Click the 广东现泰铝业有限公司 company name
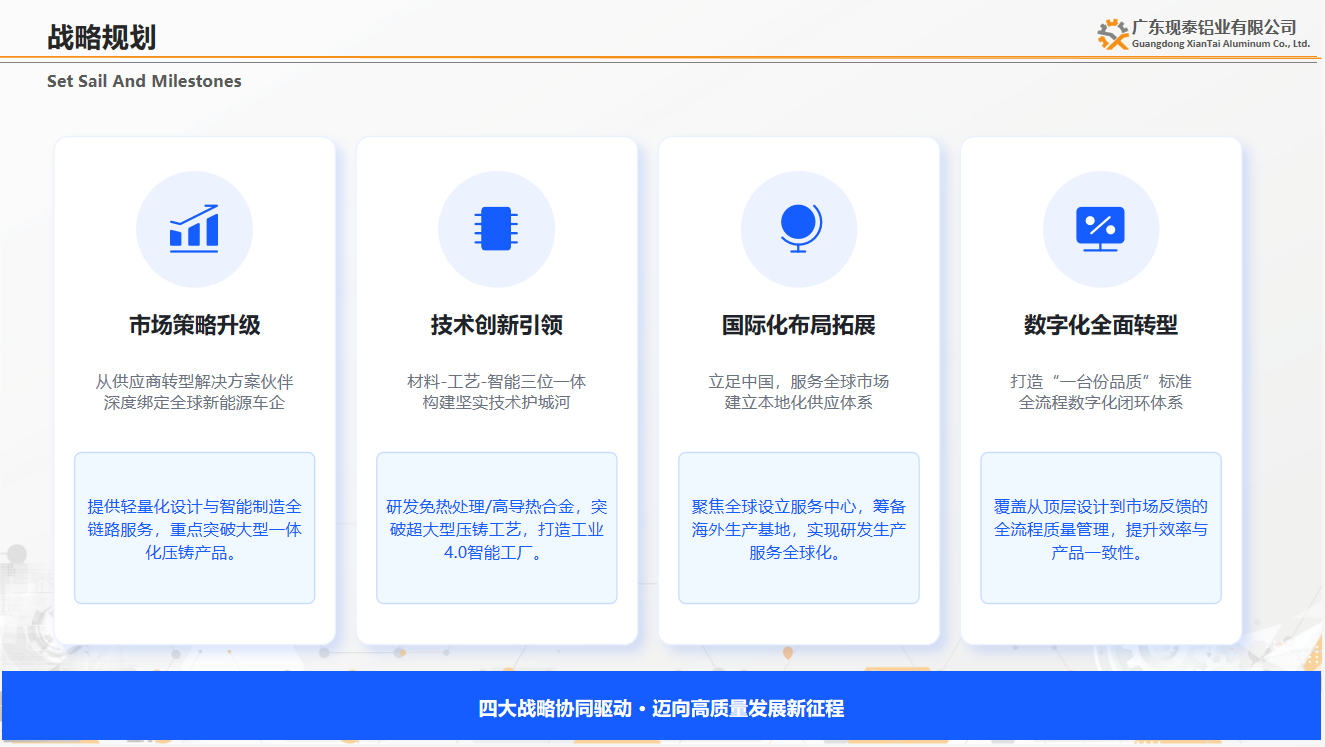 click(x=1214, y=27)
